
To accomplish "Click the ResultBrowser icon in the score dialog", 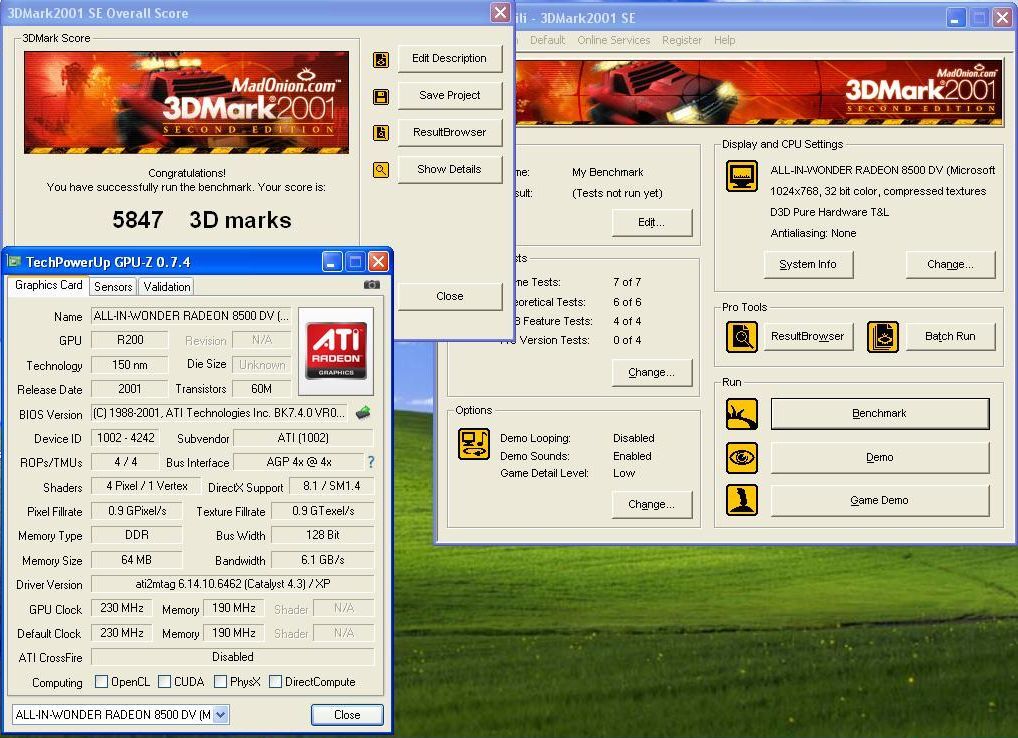I will (x=381, y=133).
